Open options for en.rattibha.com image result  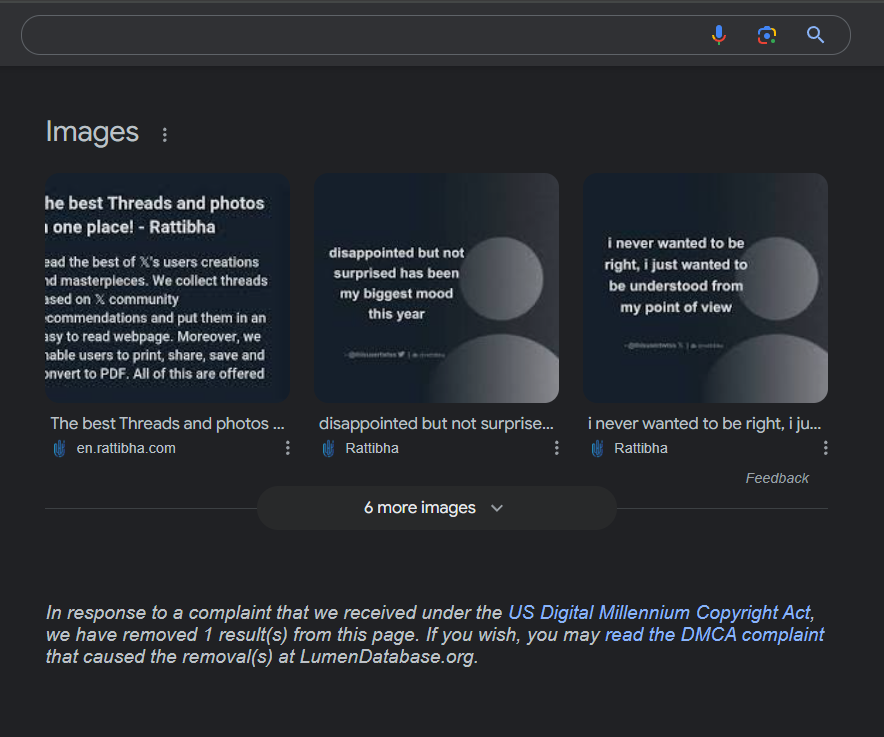[x=288, y=448]
